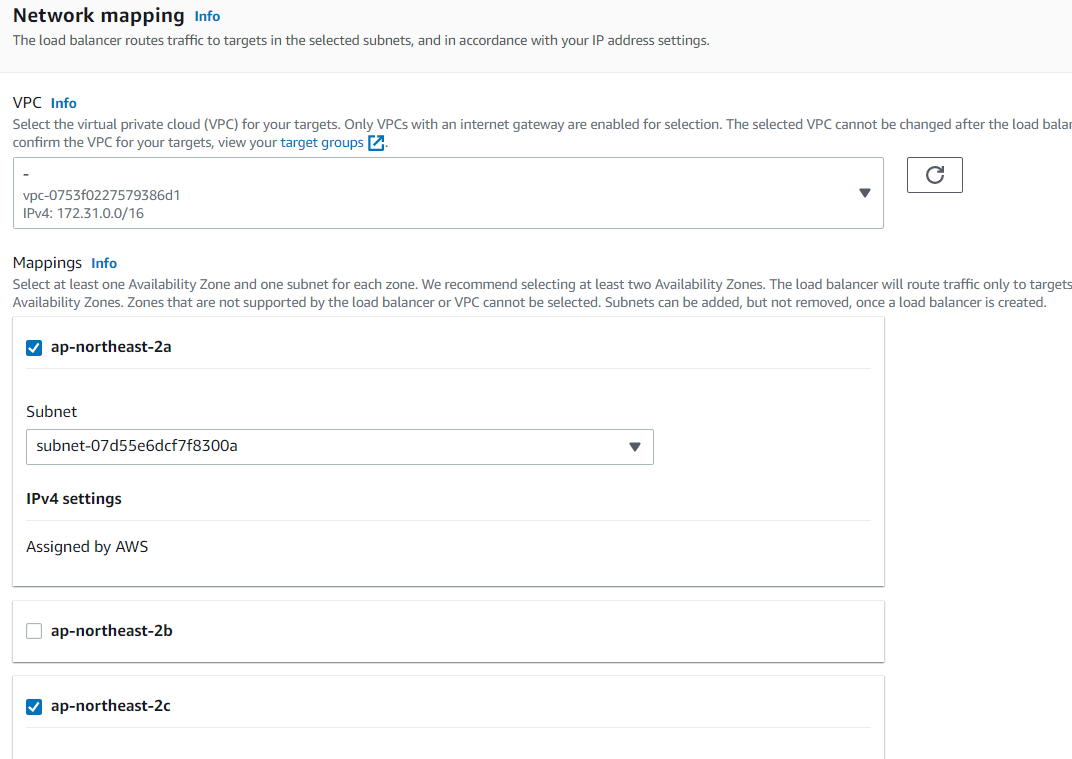Open Info link beside VPC label

63,103
